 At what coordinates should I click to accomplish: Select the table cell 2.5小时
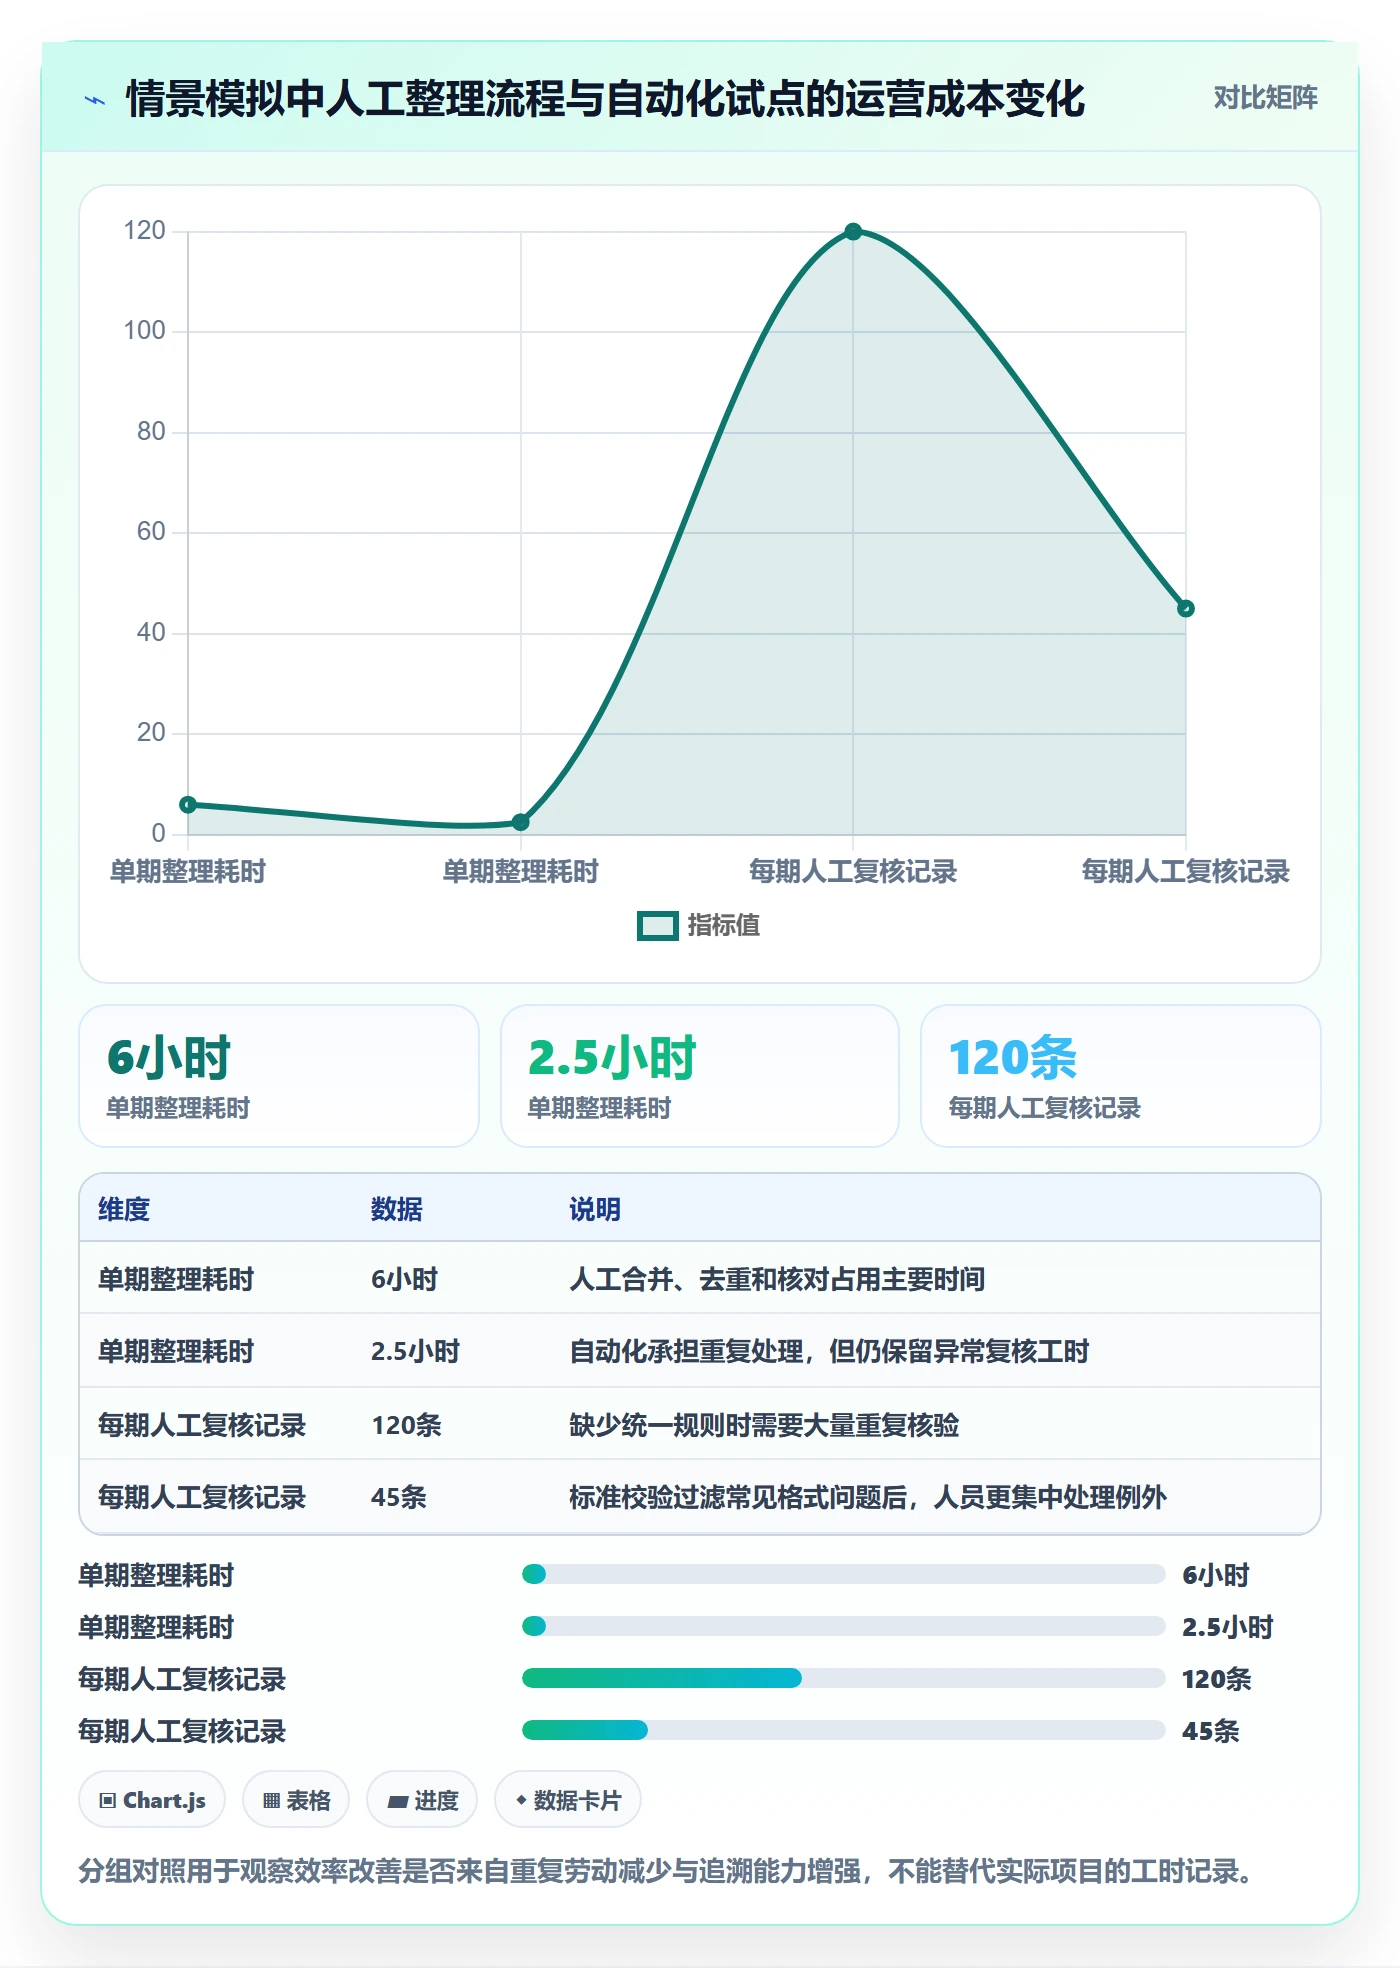tap(415, 1351)
